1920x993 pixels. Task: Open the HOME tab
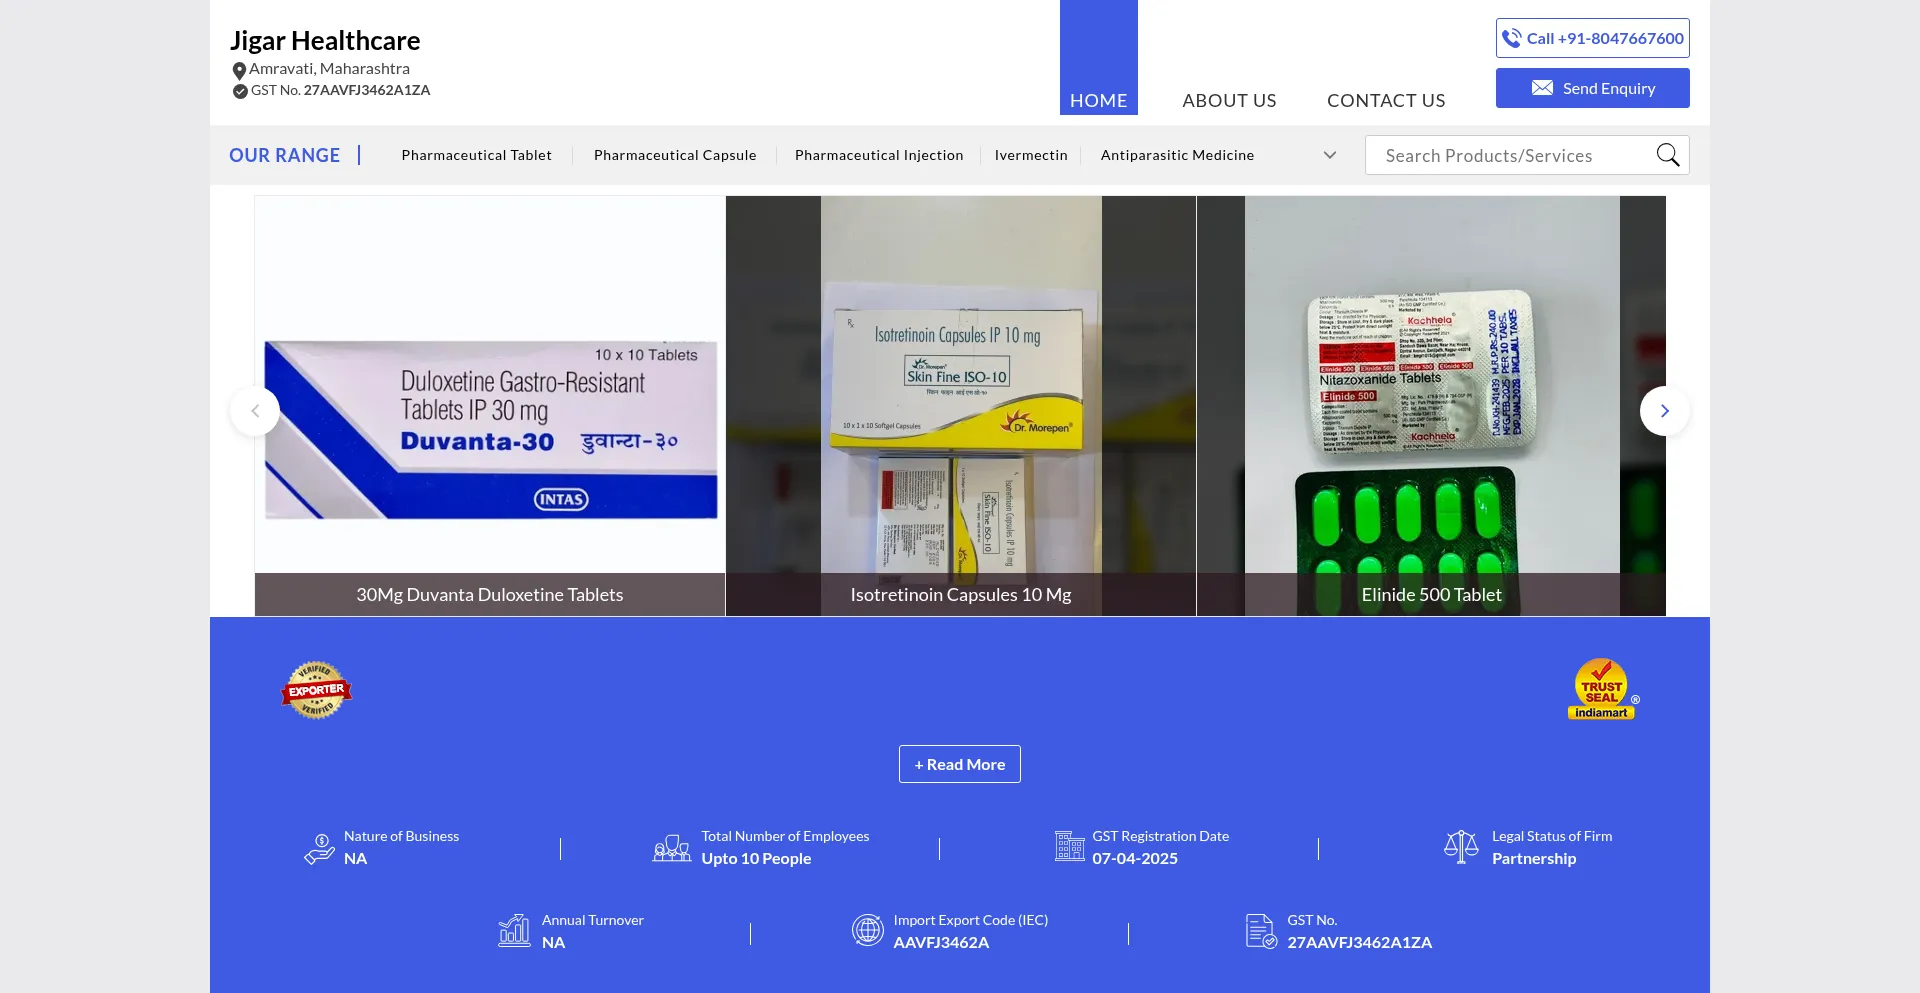tap(1099, 57)
